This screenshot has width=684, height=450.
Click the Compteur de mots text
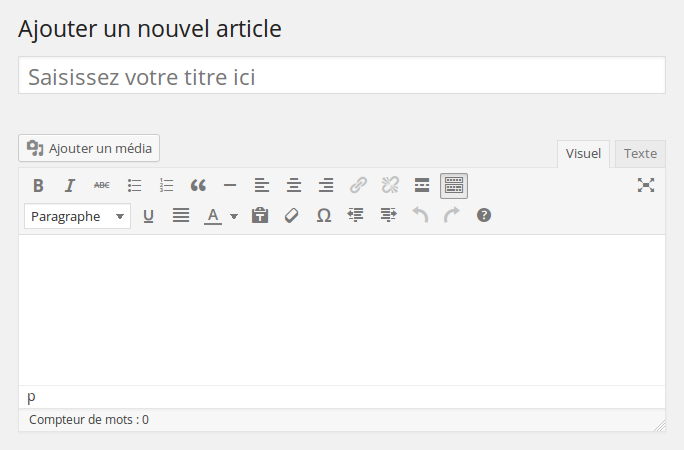click(x=89, y=420)
